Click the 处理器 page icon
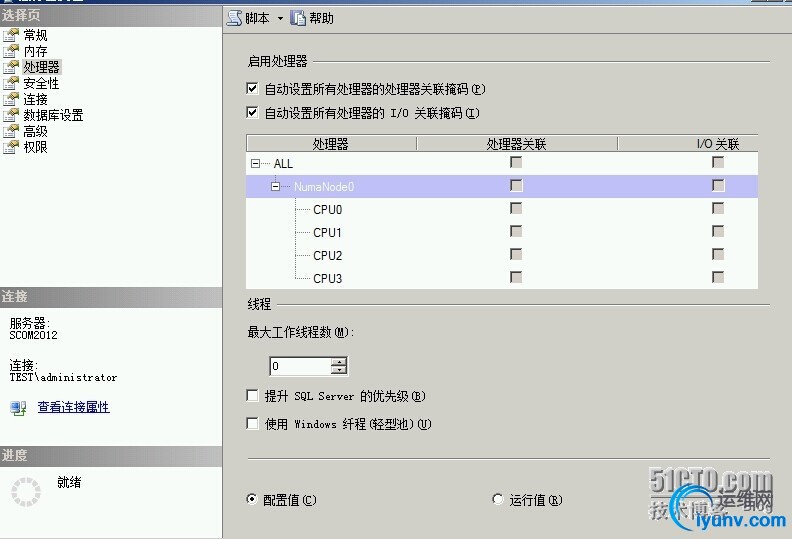The height and width of the screenshot is (539, 792). [x=11, y=67]
